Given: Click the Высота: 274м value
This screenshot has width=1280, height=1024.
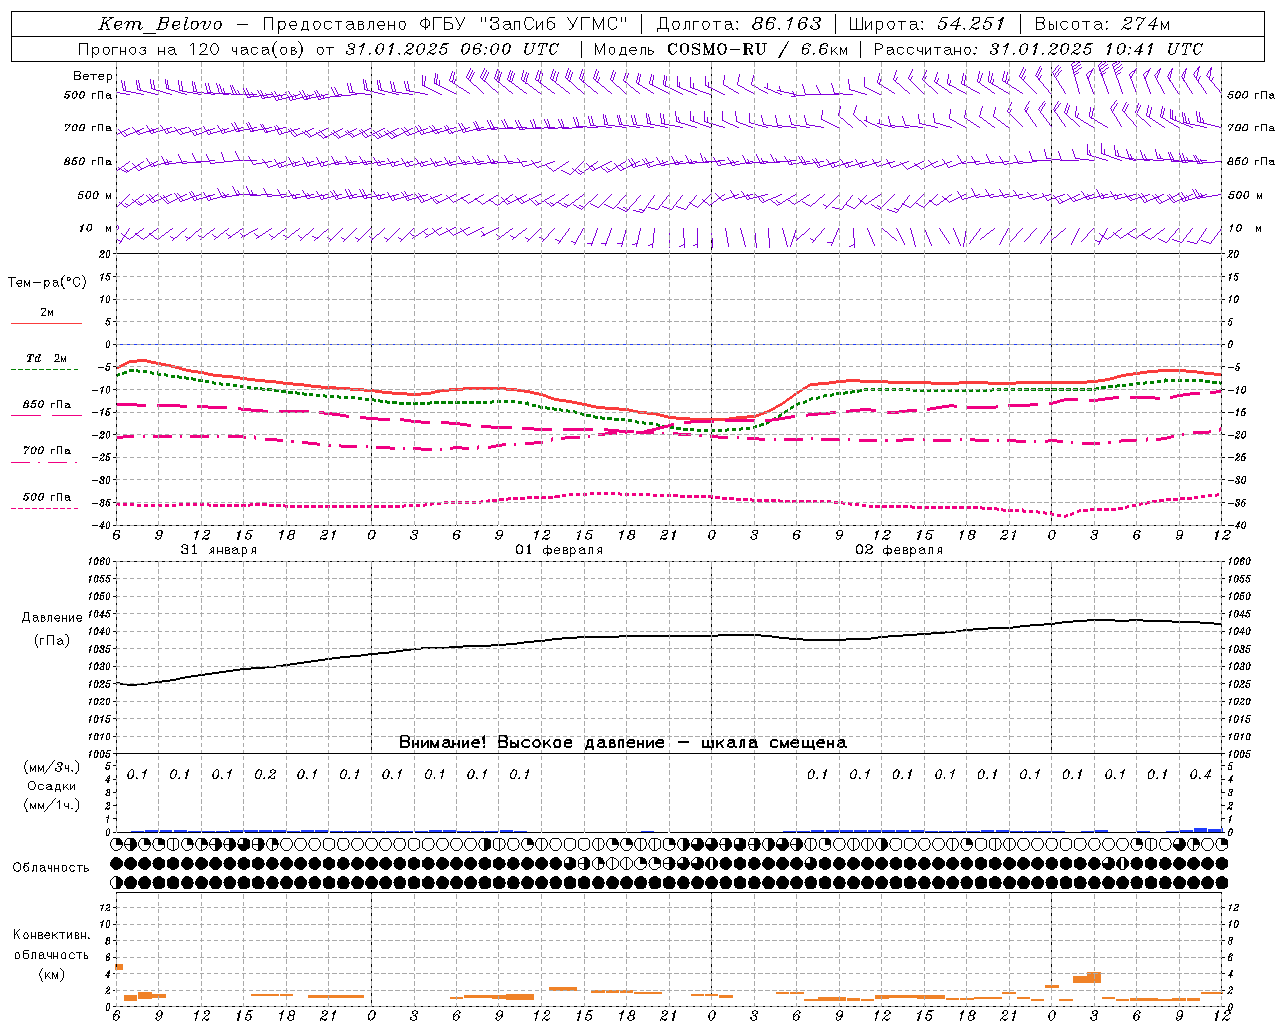Looking at the screenshot, I should [1101, 24].
